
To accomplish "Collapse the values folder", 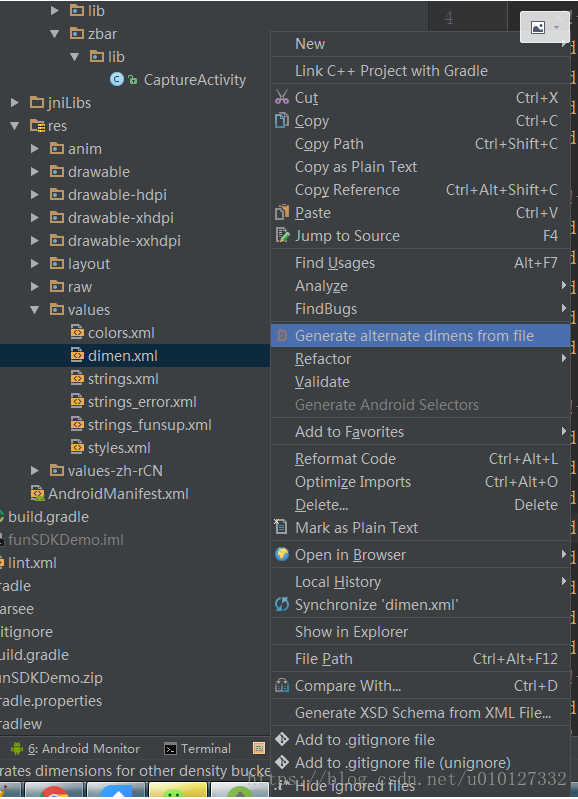I will 35,310.
